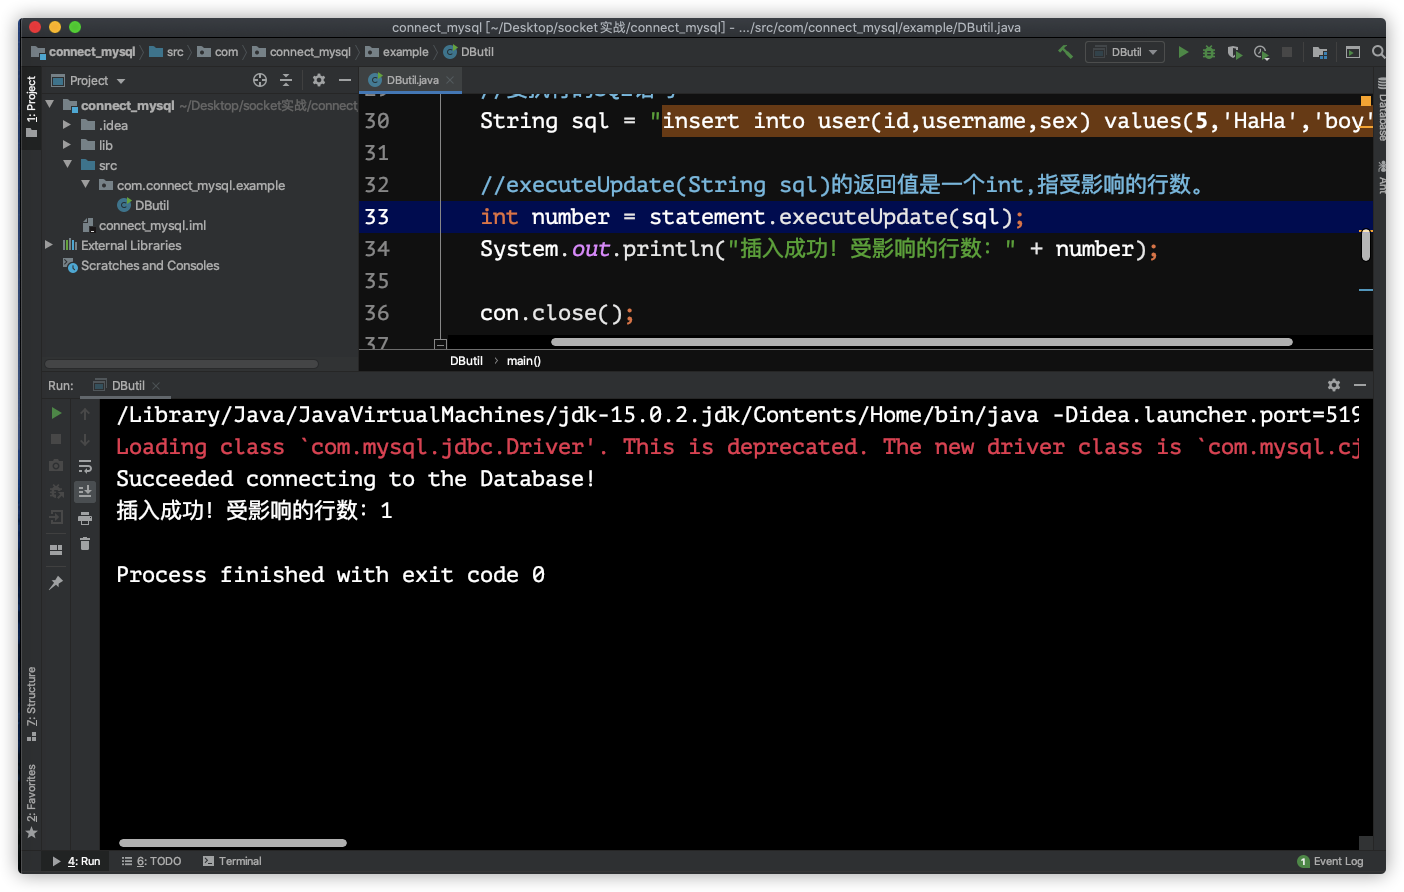Viewport: 1404px width, 892px height.
Task: Click the locate file target icon in Project panel
Action: pos(260,80)
